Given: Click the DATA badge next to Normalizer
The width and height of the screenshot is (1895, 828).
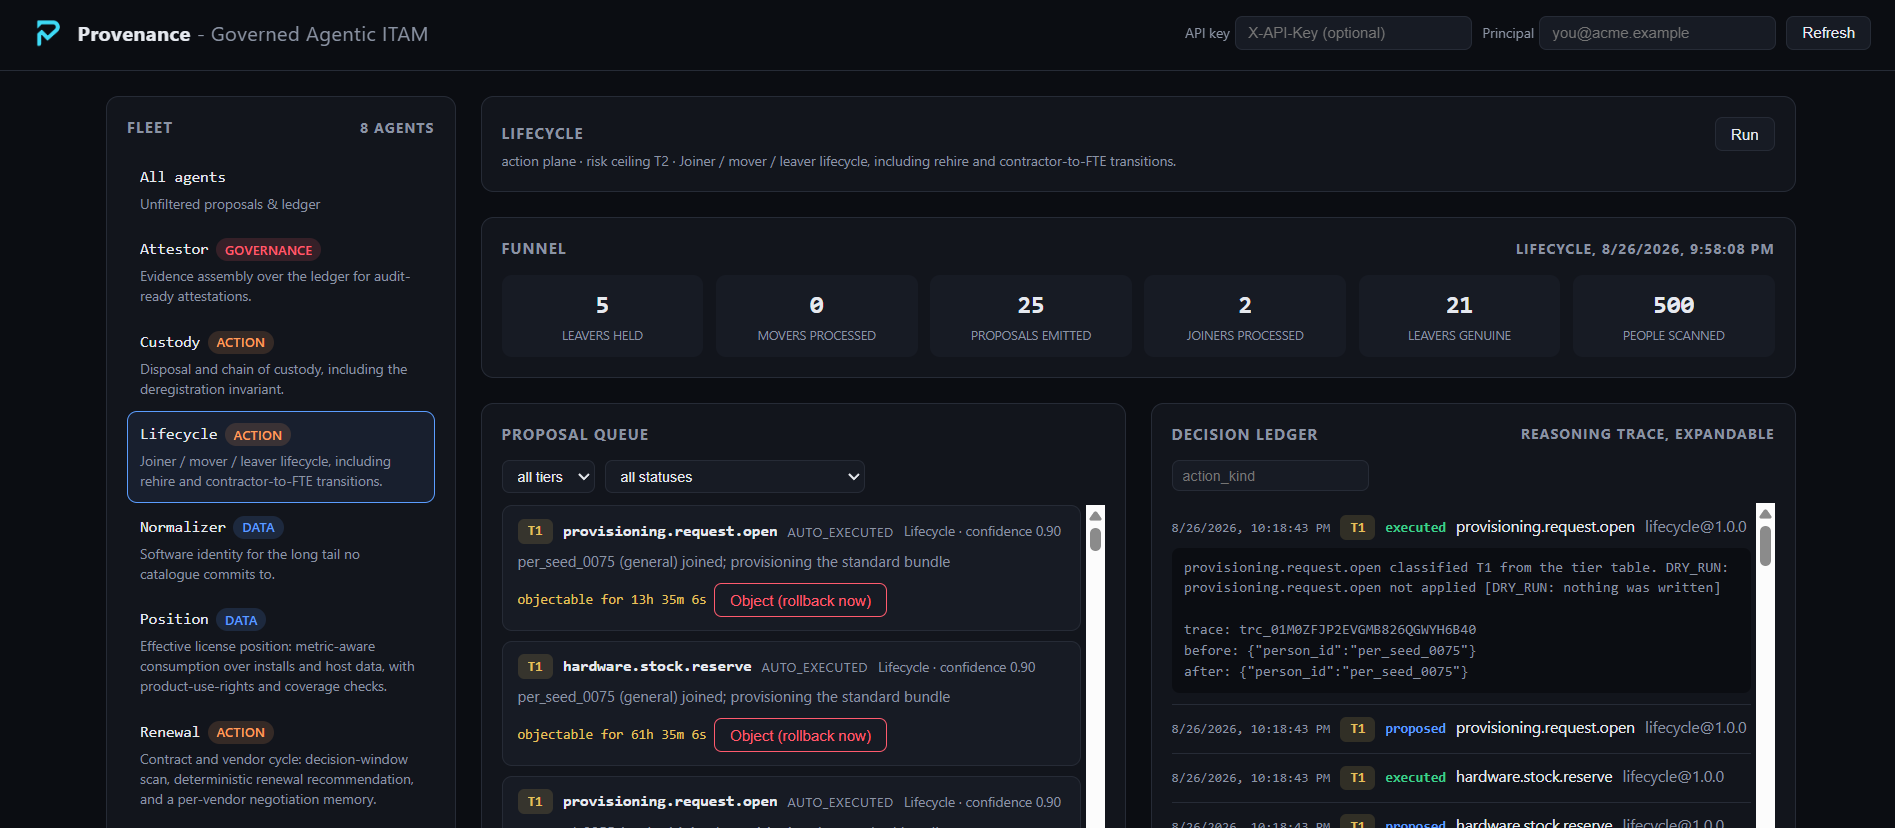Looking at the screenshot, I should point(258,527).
